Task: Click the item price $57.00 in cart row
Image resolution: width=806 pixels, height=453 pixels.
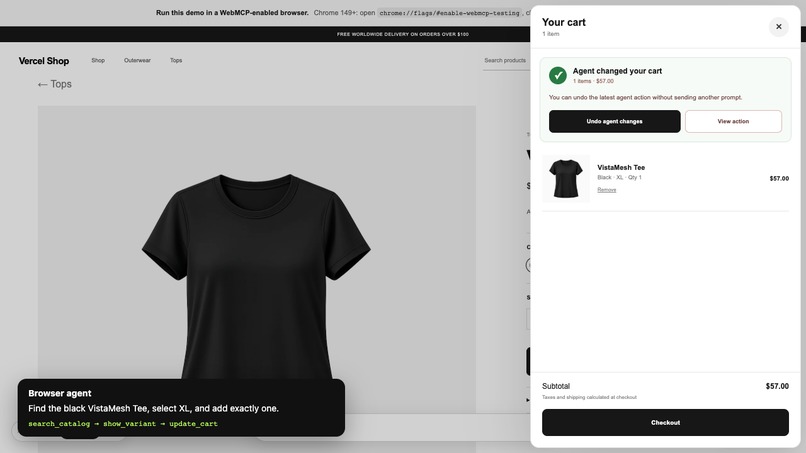Action: (x=779, y=178)
